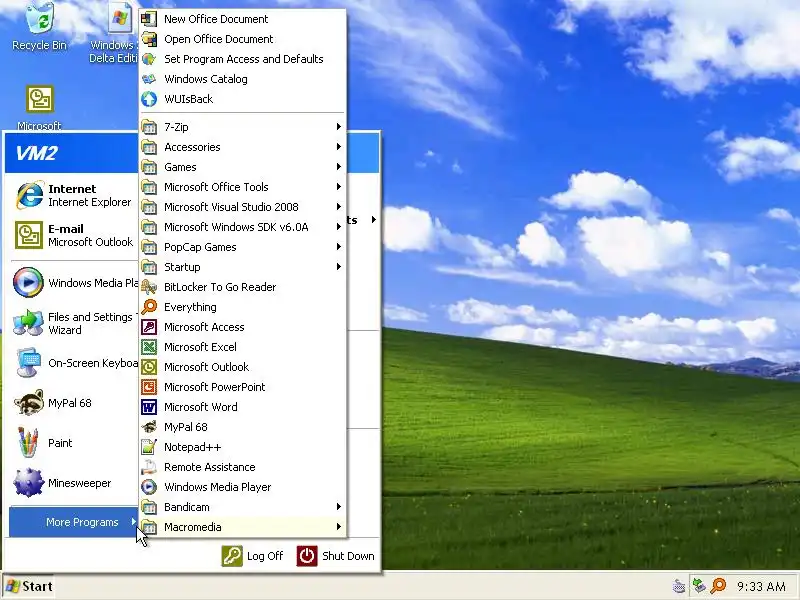Open MyPal 68 icon in the programs list

tap(149, 427)
